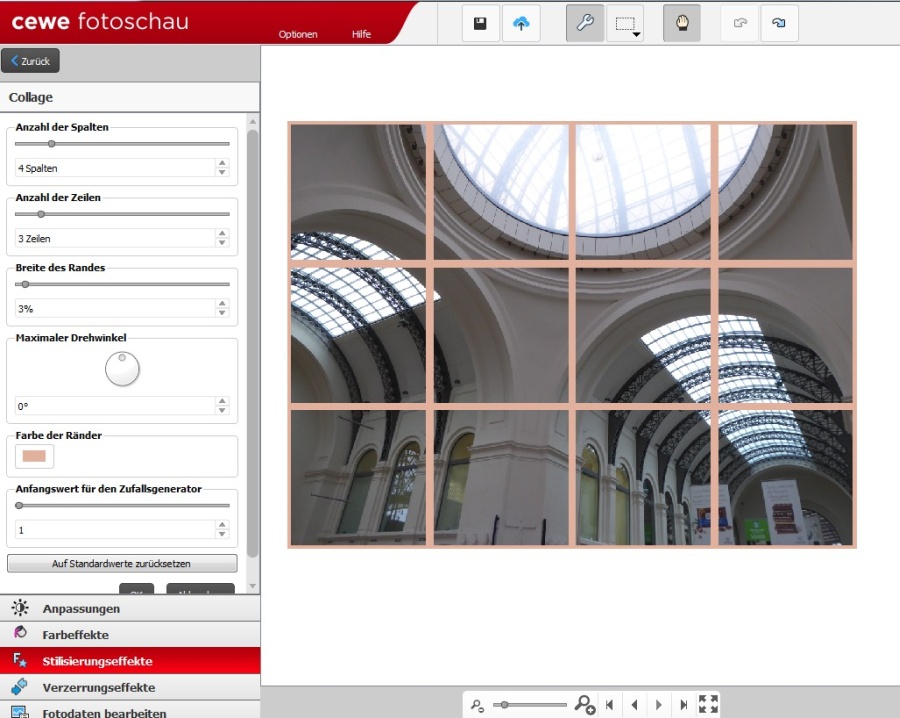Viewport: 900px width, 718px height.
Task: Expand the Anpassungen section
Action: tap(81, 608)
